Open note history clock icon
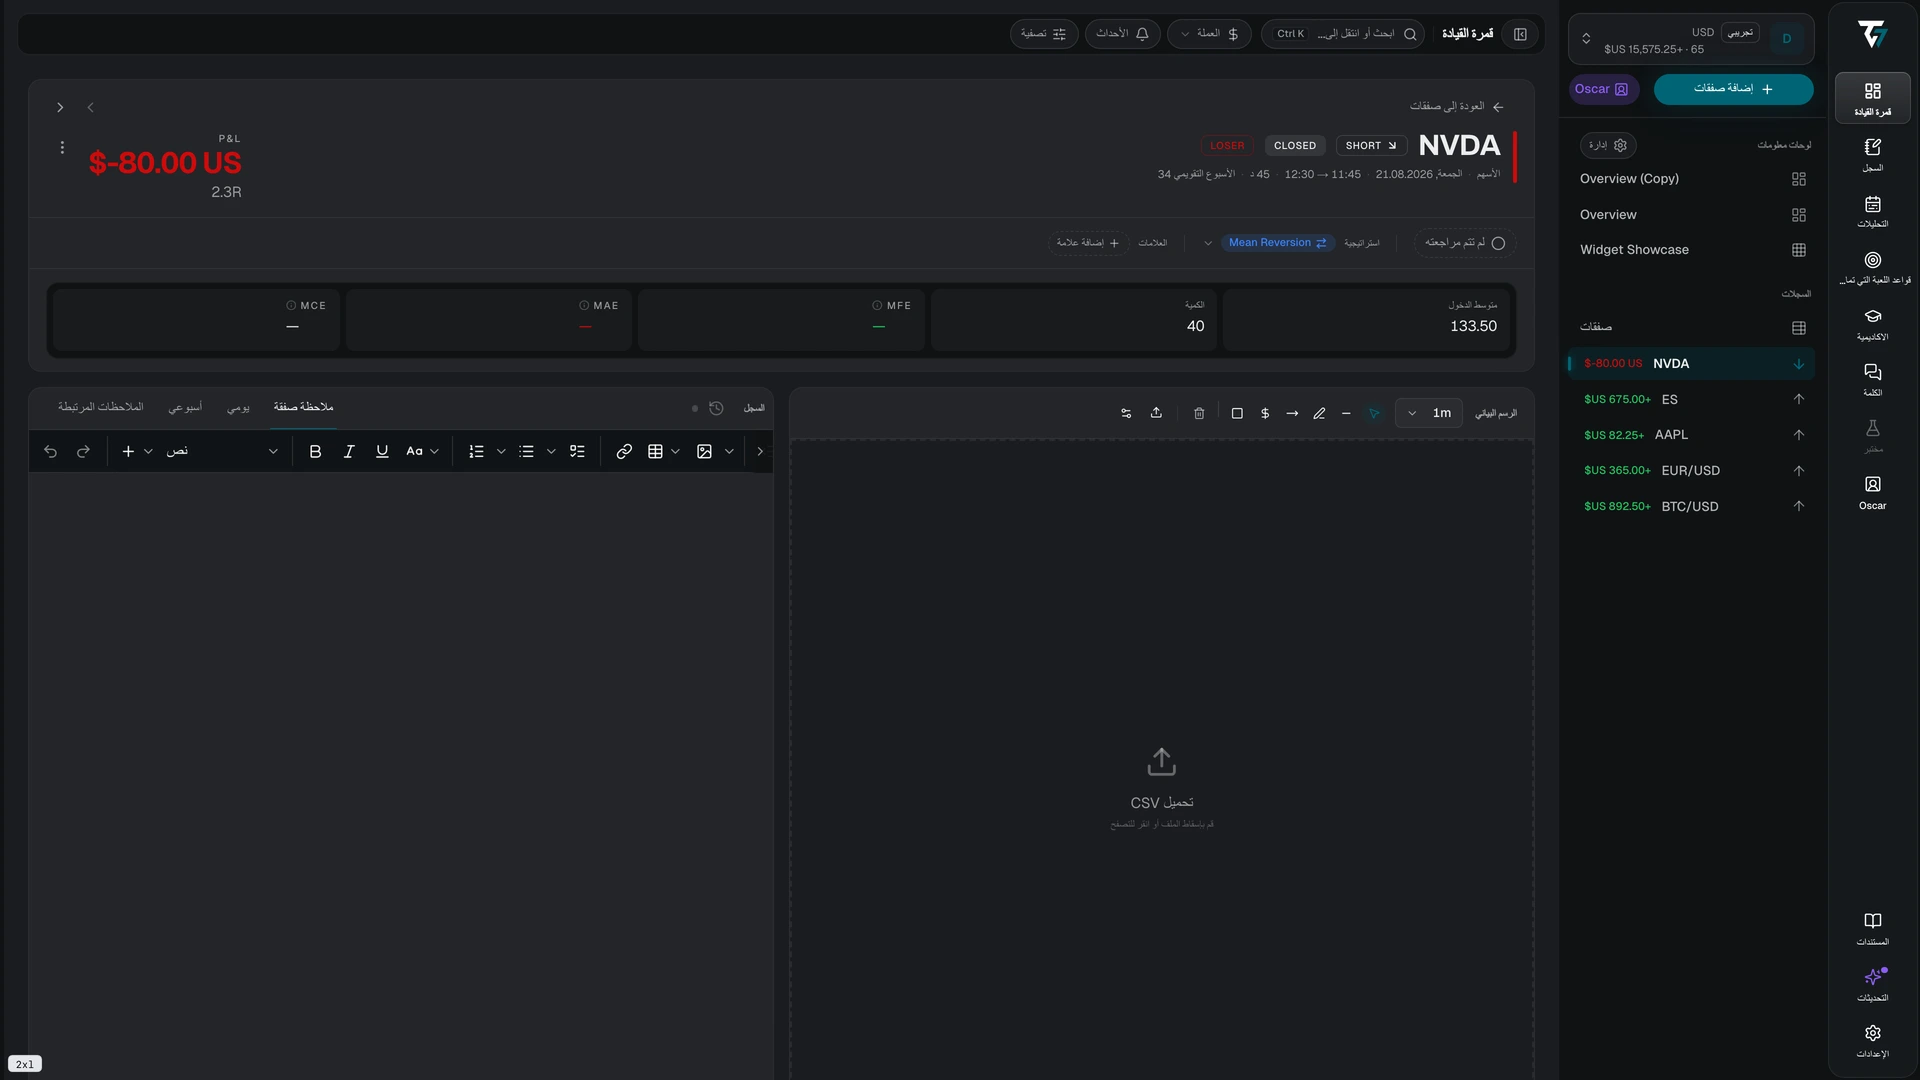The height and width of the screenshot is (1080, 1920). pyautogui.click(x=716, y=408)
